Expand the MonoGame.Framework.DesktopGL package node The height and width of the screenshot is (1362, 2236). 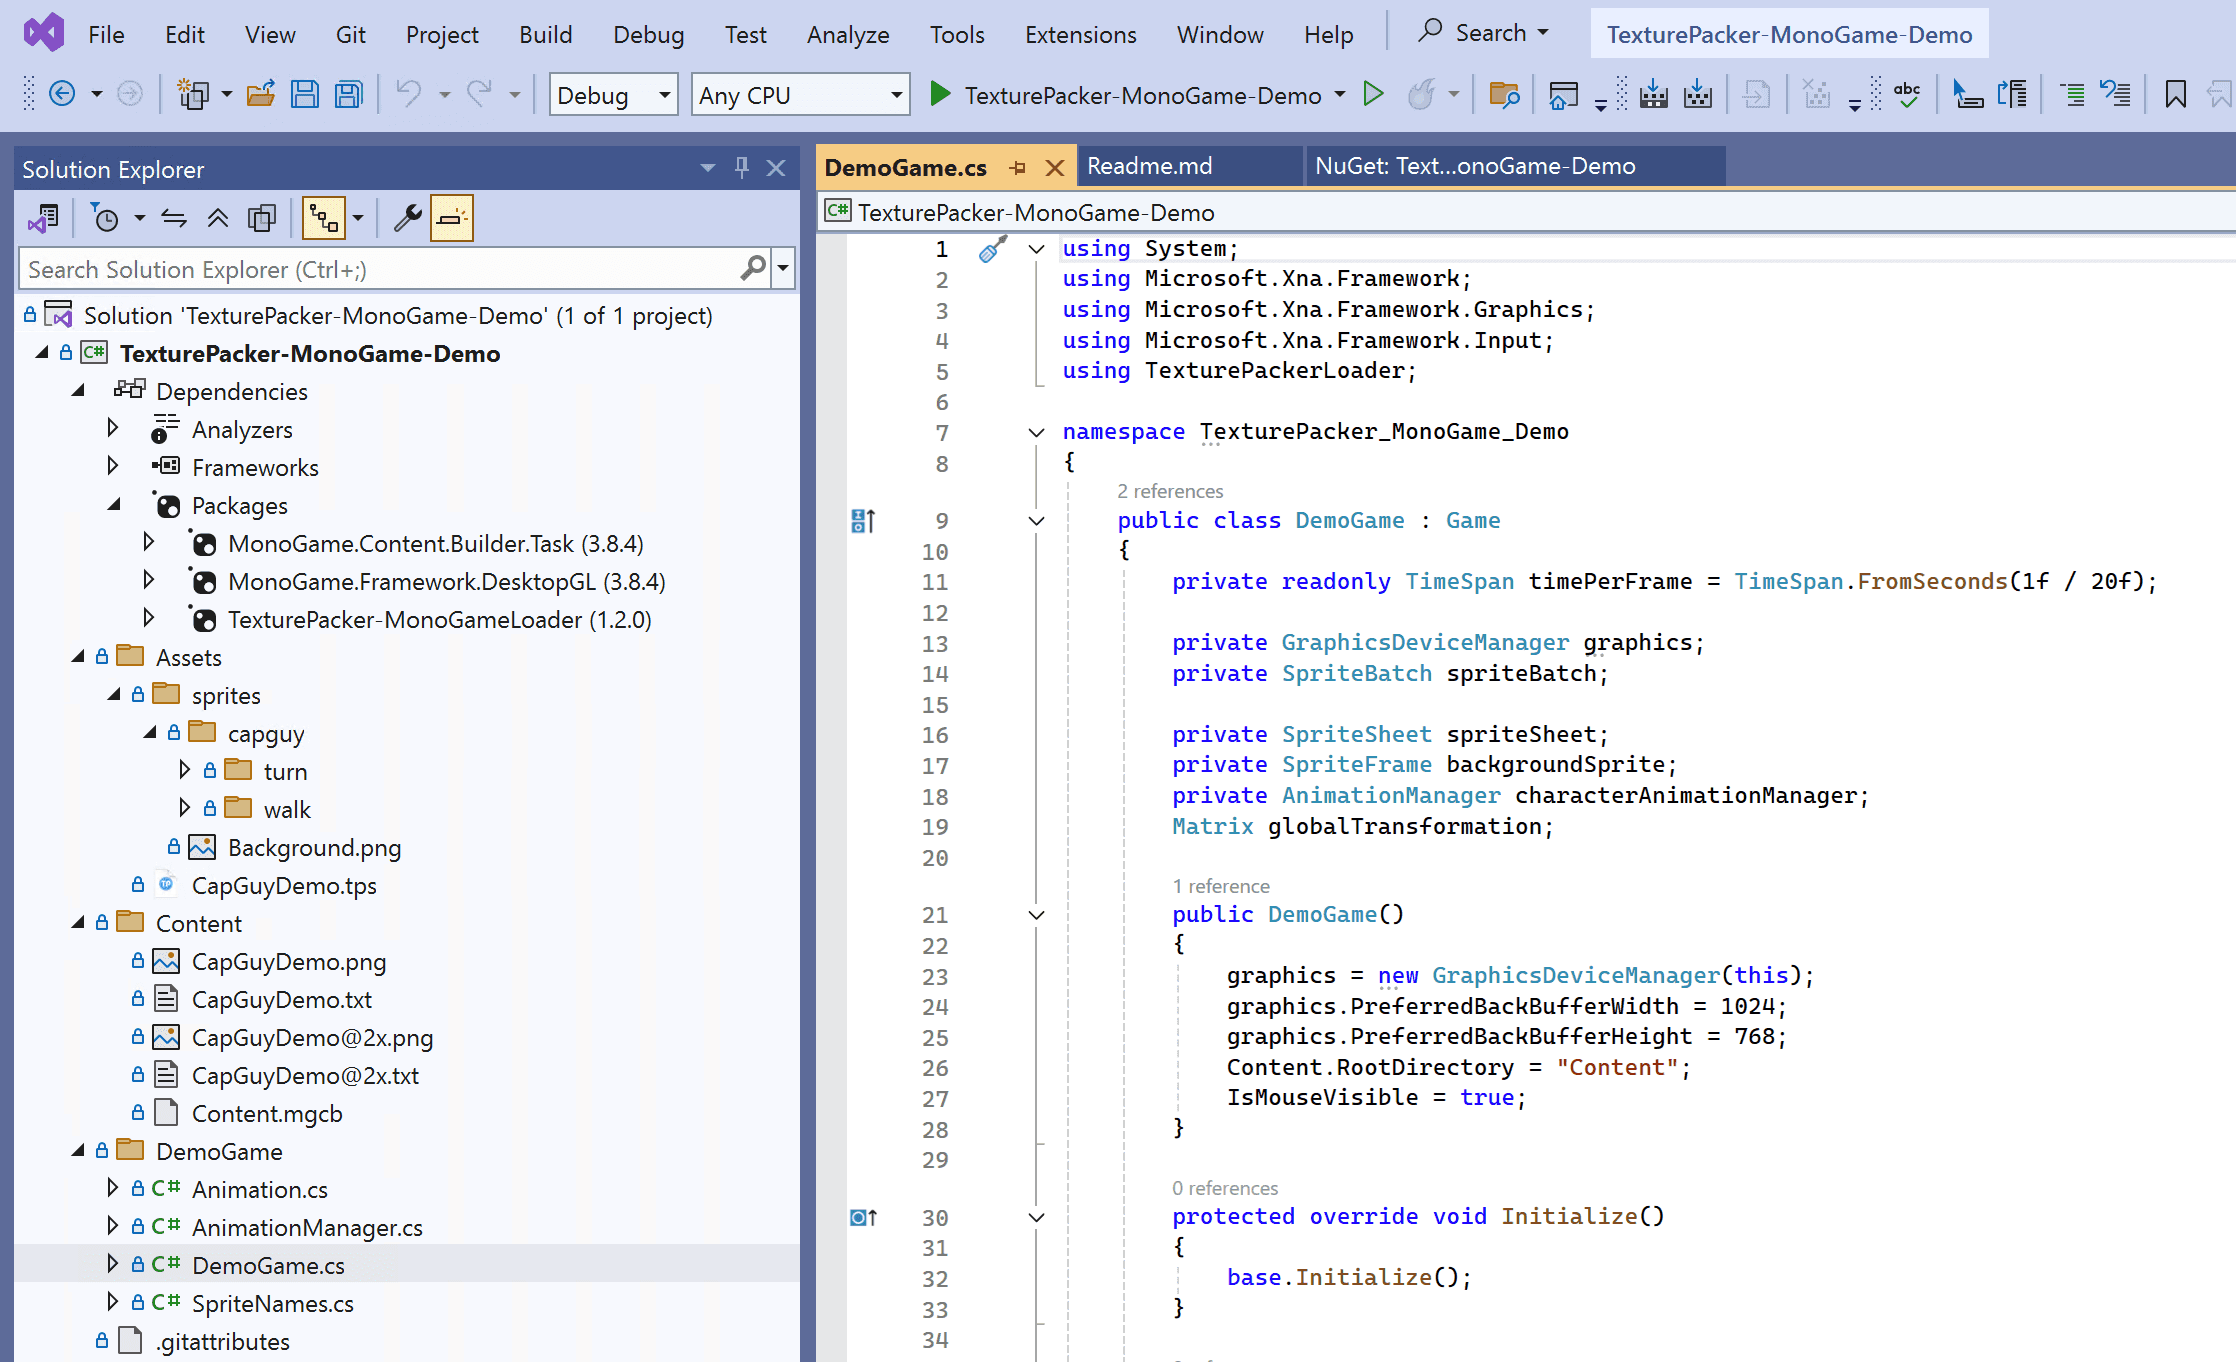(149, 580)
